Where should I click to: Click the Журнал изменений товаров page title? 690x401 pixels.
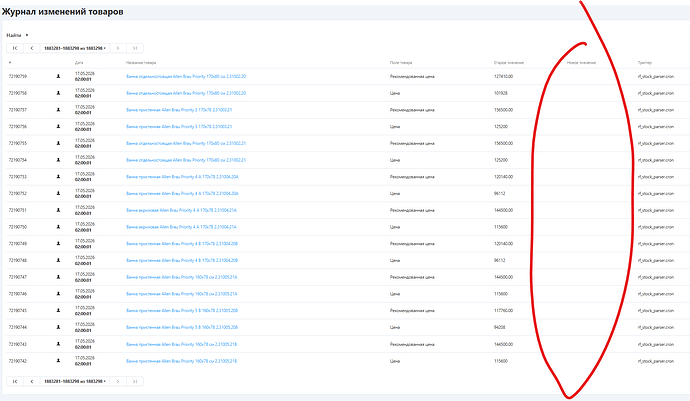62,12
